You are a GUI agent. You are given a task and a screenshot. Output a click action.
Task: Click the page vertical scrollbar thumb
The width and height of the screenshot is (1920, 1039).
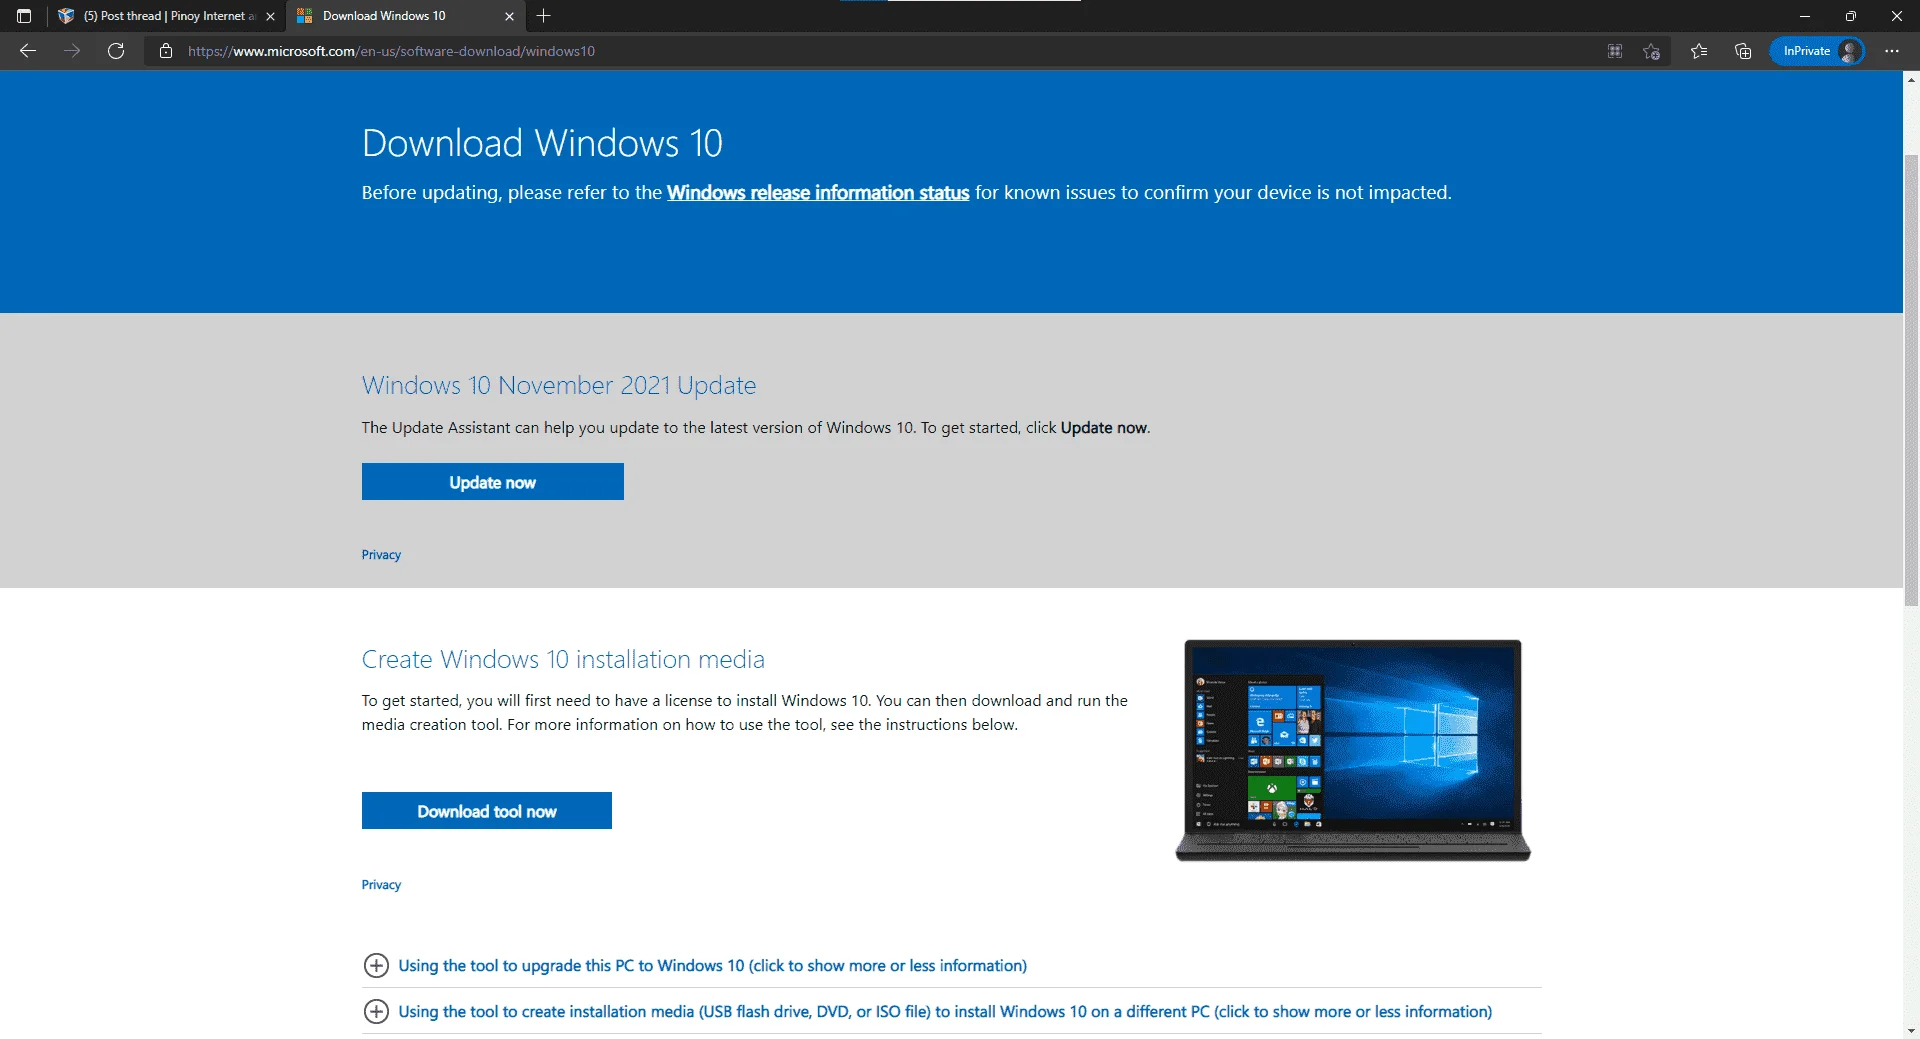pos(1911,380)
